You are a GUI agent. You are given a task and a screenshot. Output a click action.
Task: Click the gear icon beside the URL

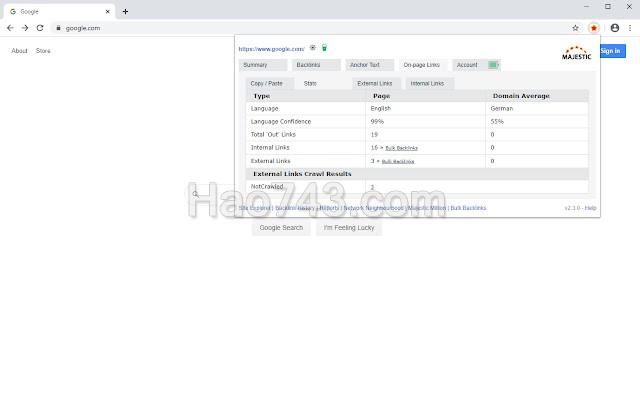[313, 48]
